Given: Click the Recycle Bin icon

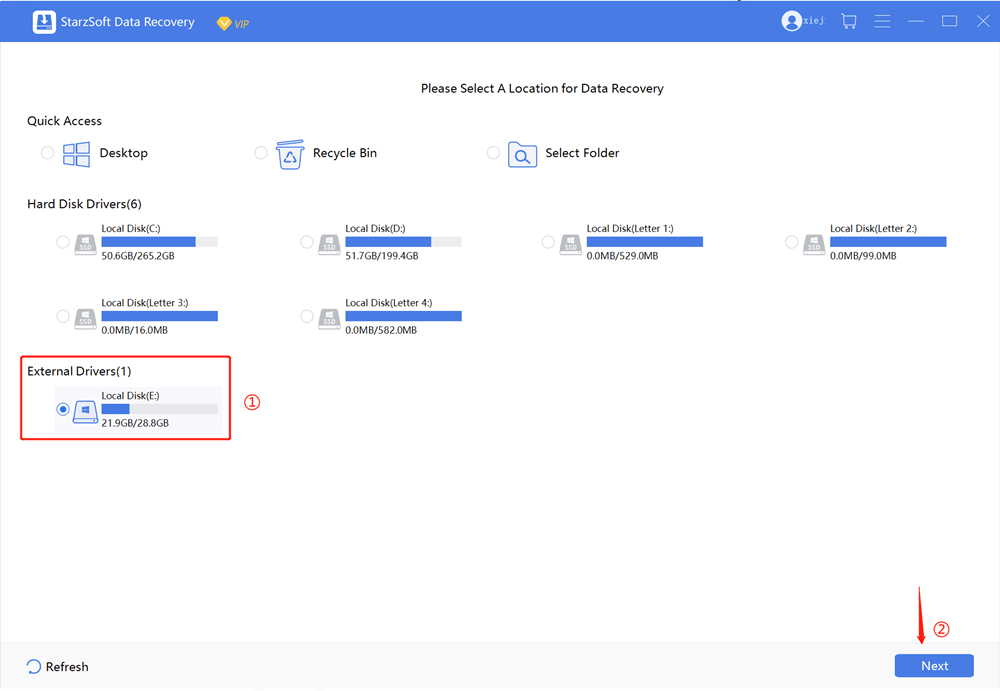Looking at the screenshot, I should point(290,154).
